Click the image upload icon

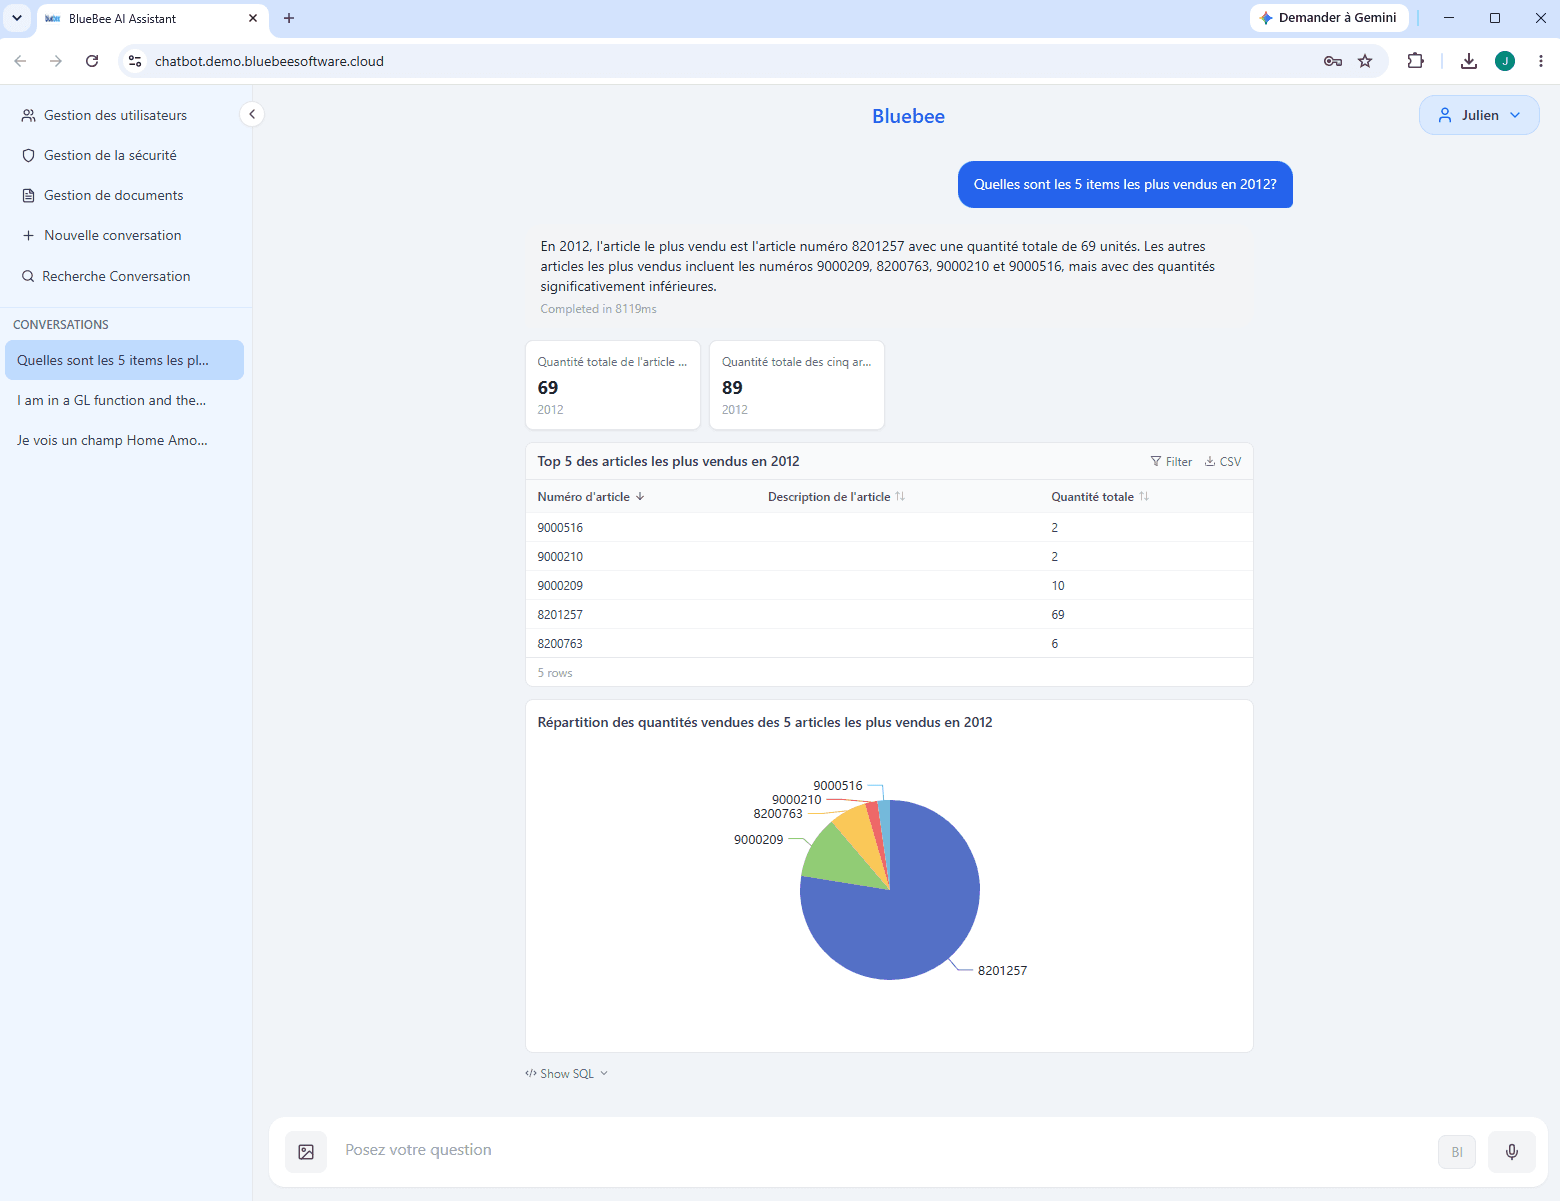click(x=306, y=1152)
